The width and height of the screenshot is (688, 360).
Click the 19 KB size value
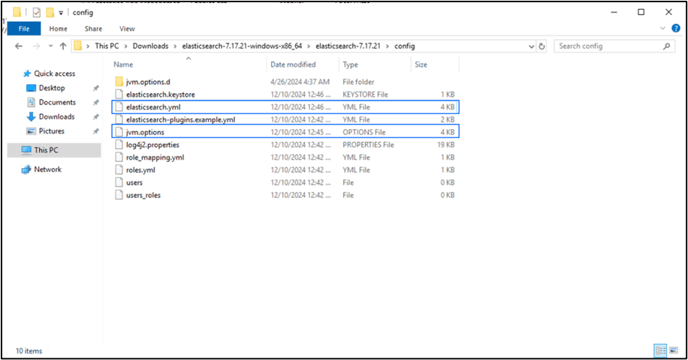pos(446,144)
